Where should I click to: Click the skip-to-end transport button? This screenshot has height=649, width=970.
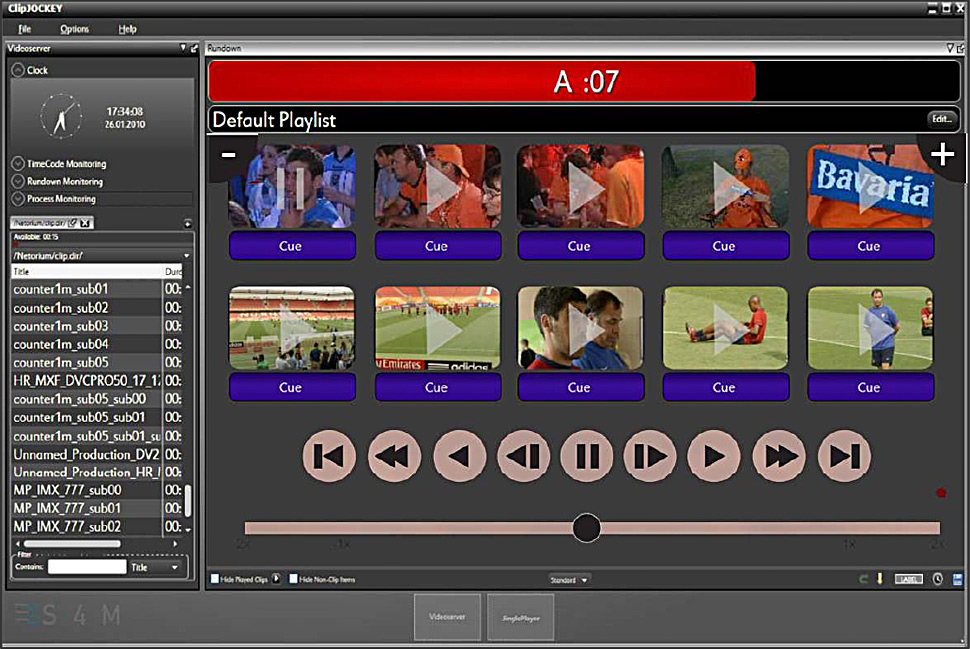coord(845,457)
